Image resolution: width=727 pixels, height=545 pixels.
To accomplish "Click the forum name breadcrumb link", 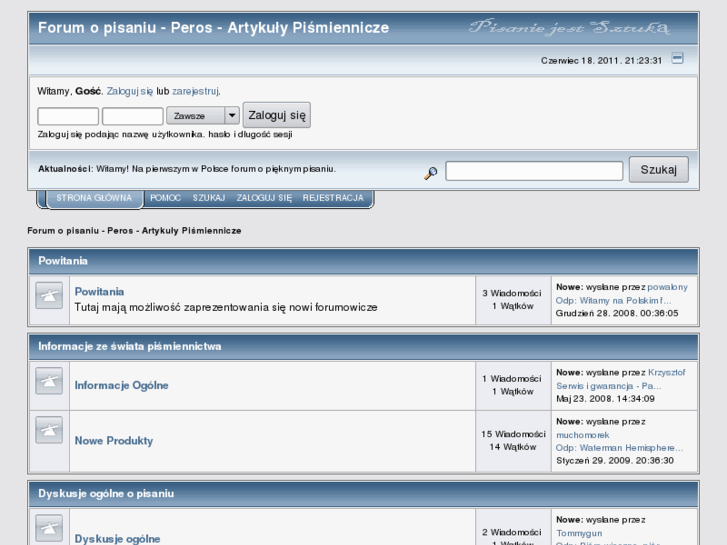I will click(x=134, y=231).
